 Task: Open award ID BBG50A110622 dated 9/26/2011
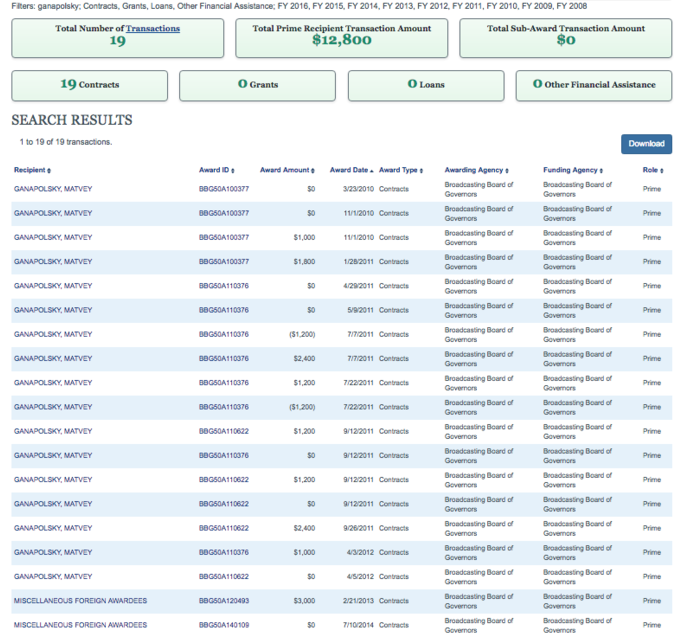pos(224,528)
